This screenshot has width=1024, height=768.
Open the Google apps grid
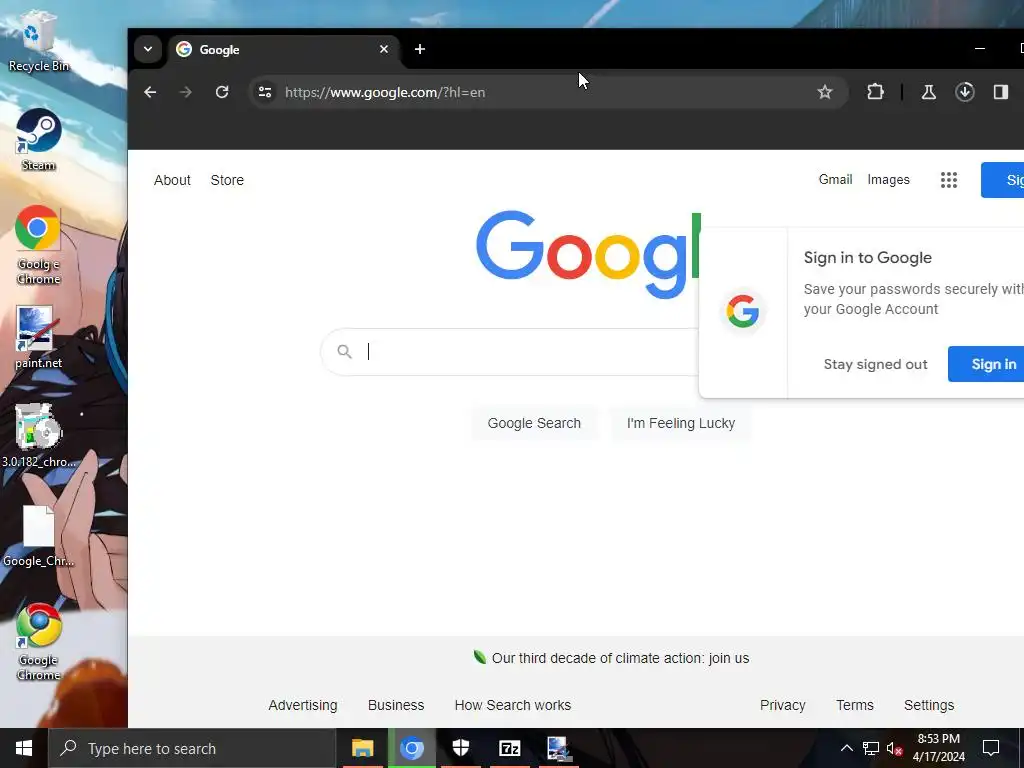point(948,180)
